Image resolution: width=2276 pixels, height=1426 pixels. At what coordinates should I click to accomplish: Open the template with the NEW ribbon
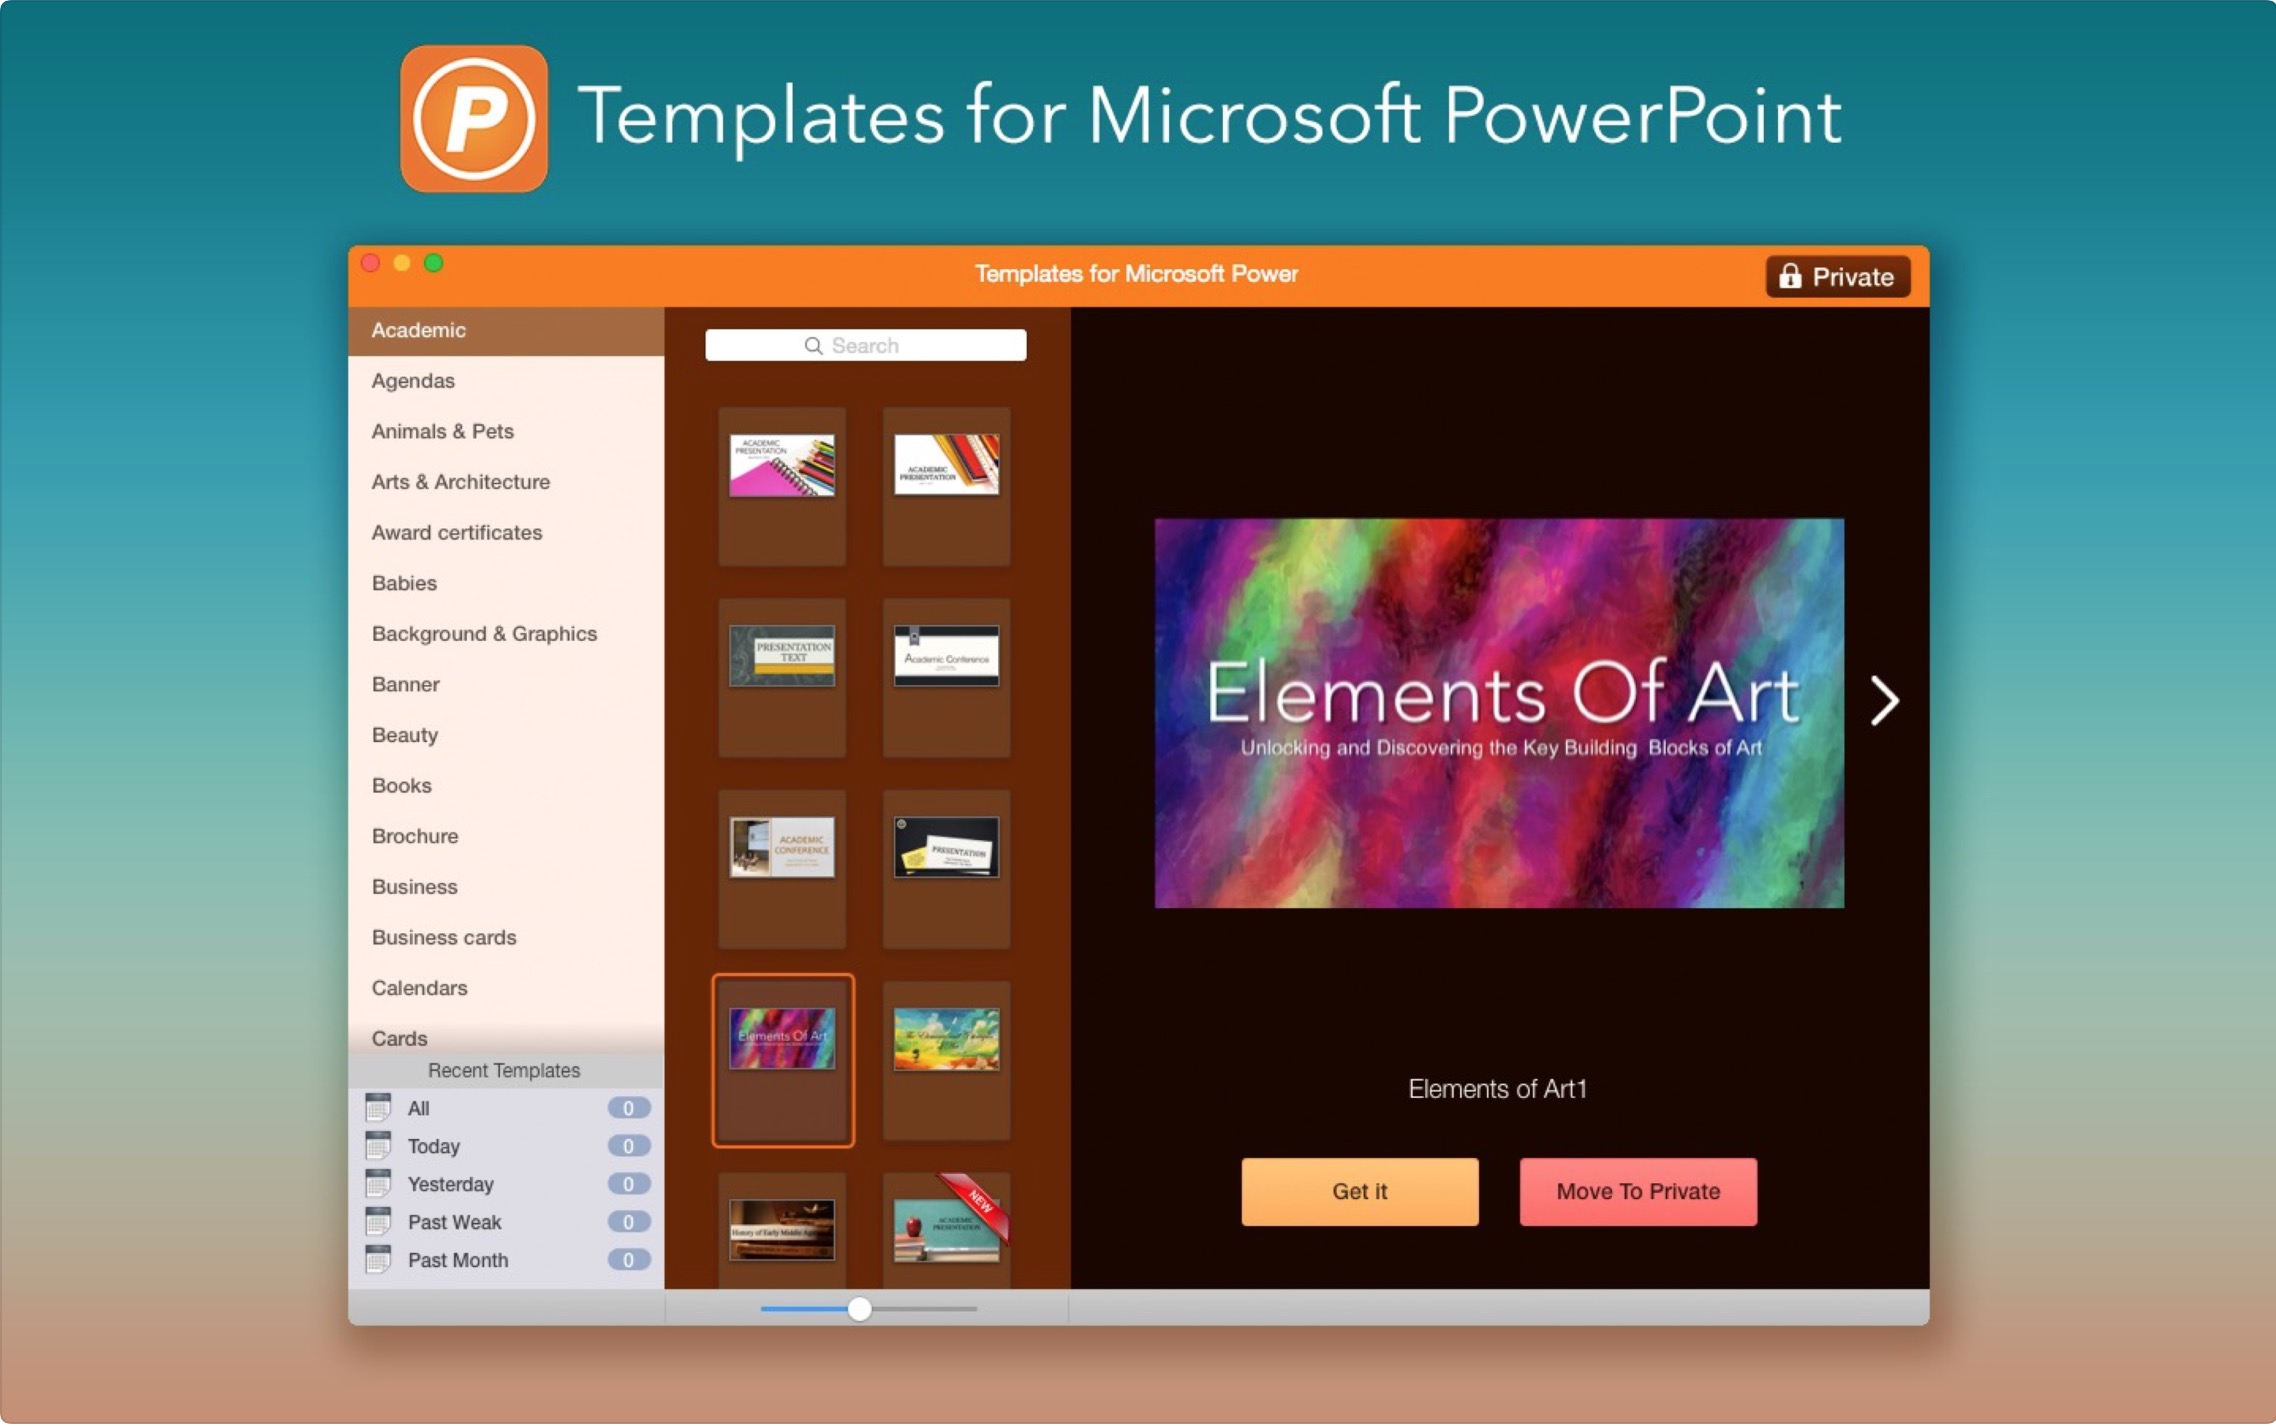946,1230
